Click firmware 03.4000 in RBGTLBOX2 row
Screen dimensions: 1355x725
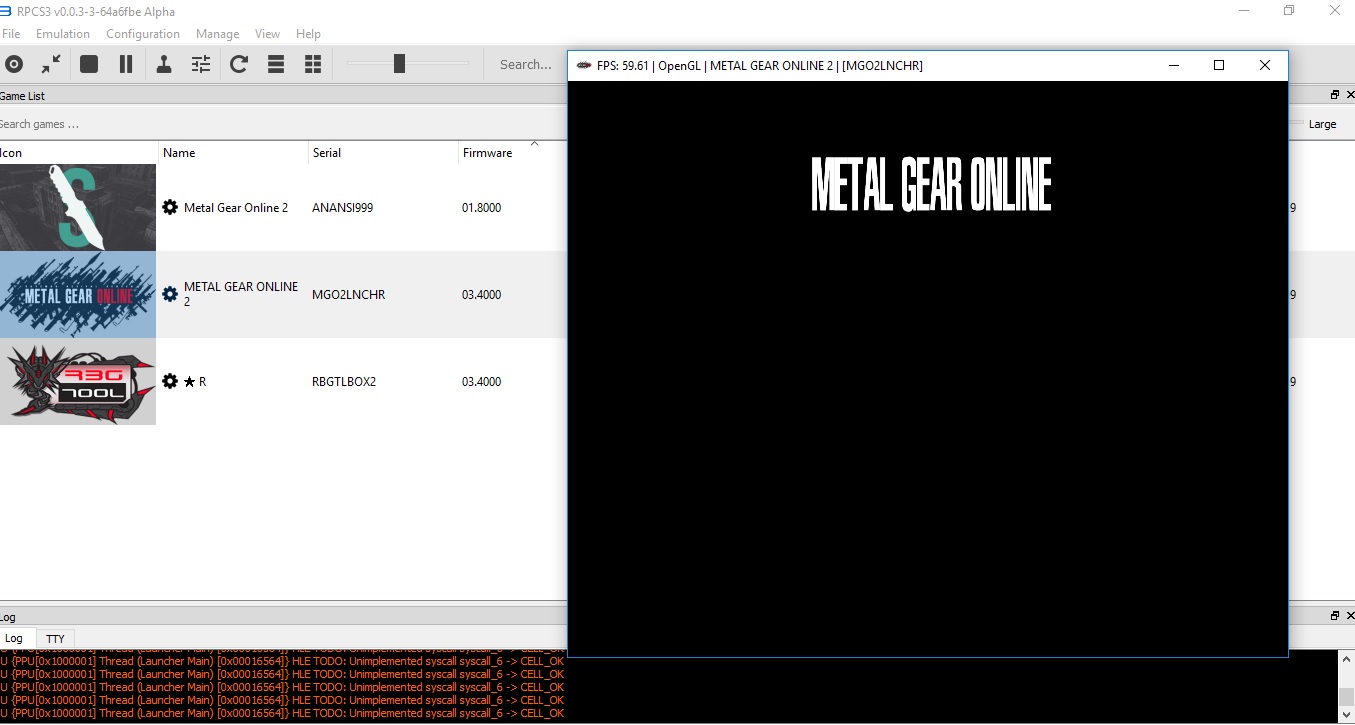click(x=482, y=382)
